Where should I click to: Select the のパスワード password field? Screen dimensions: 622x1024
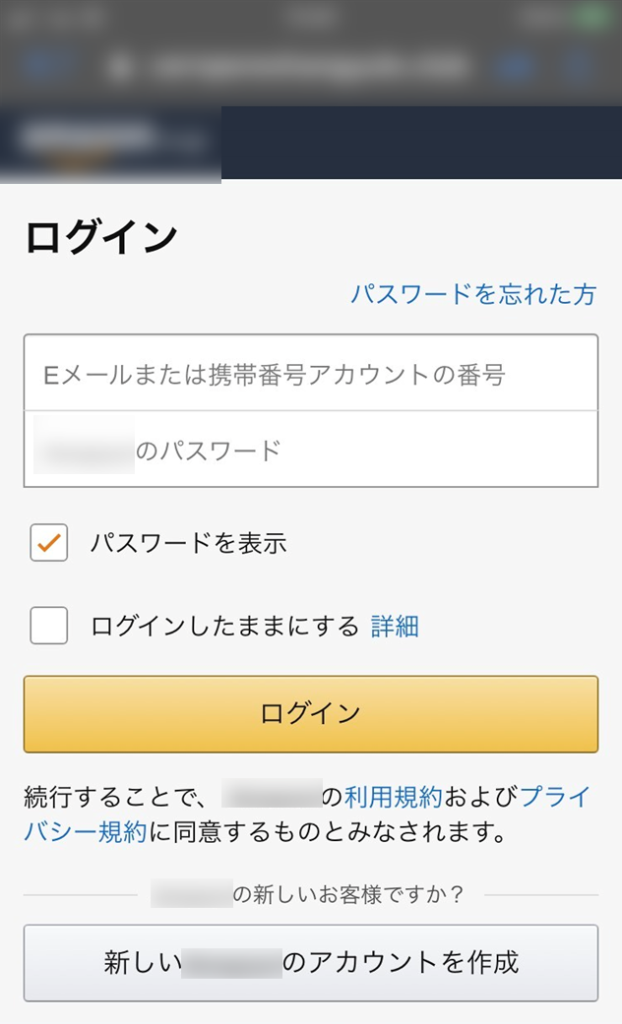click(x=310, y=450)
